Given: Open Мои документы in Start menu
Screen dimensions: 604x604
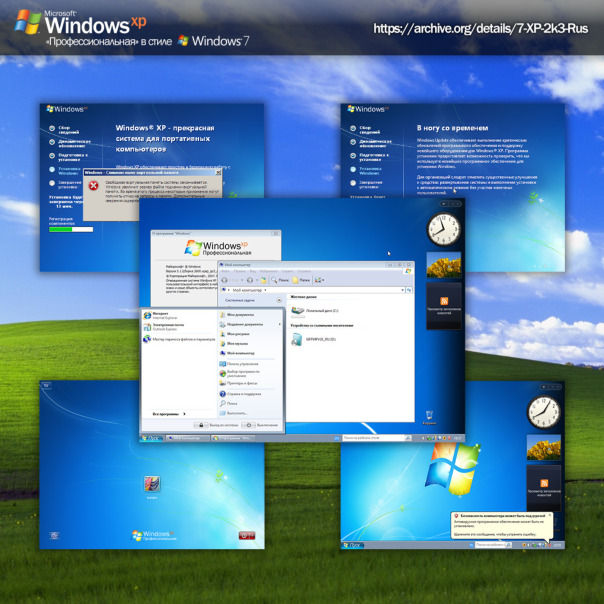Looking at the screenshot, I should point(237,315).
